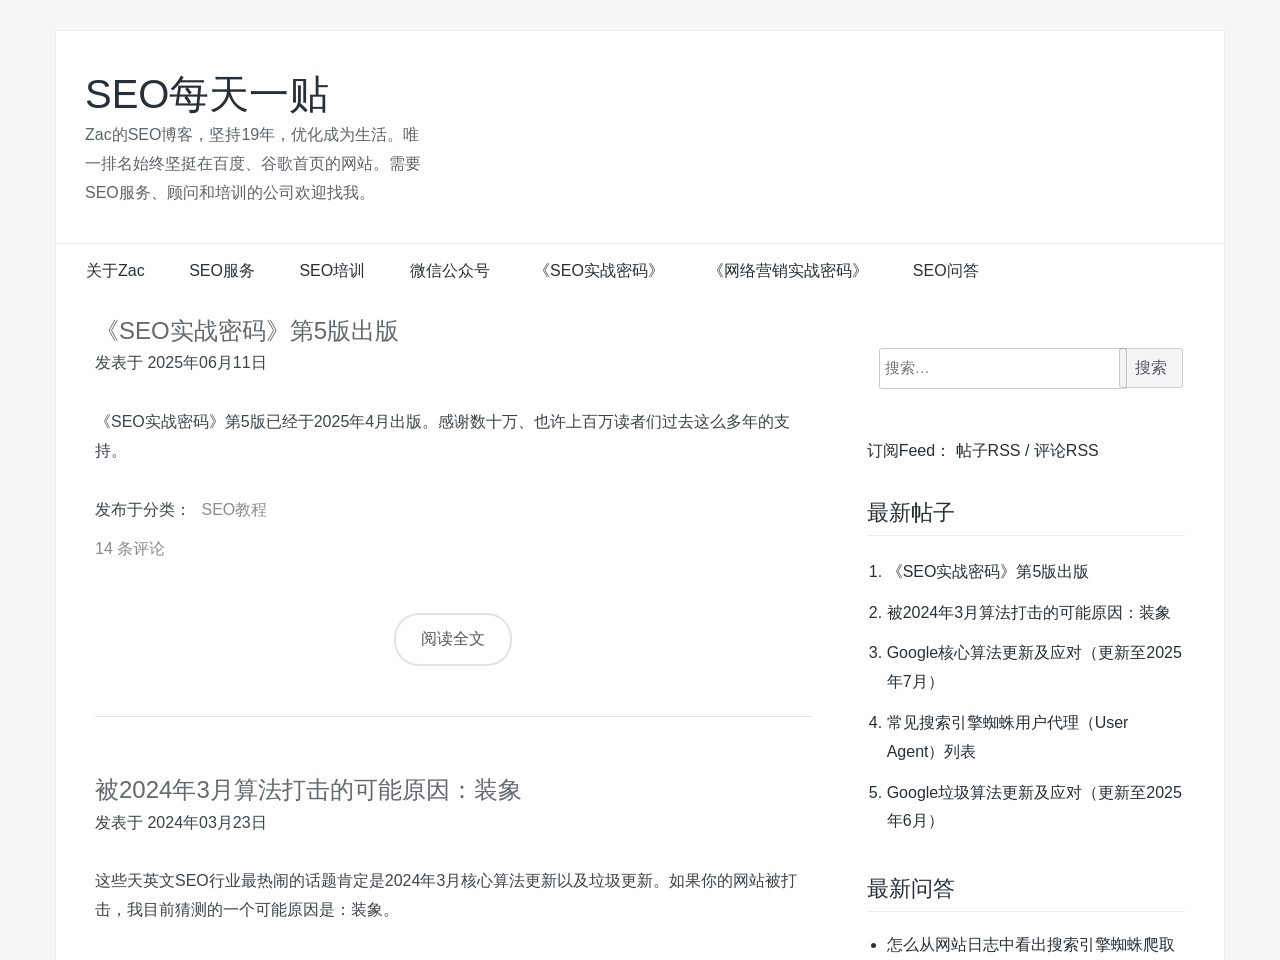The height and width of the screenshot is (960, 1280).
Task: Click the 阅读全文 button
Action: [452, 639]
